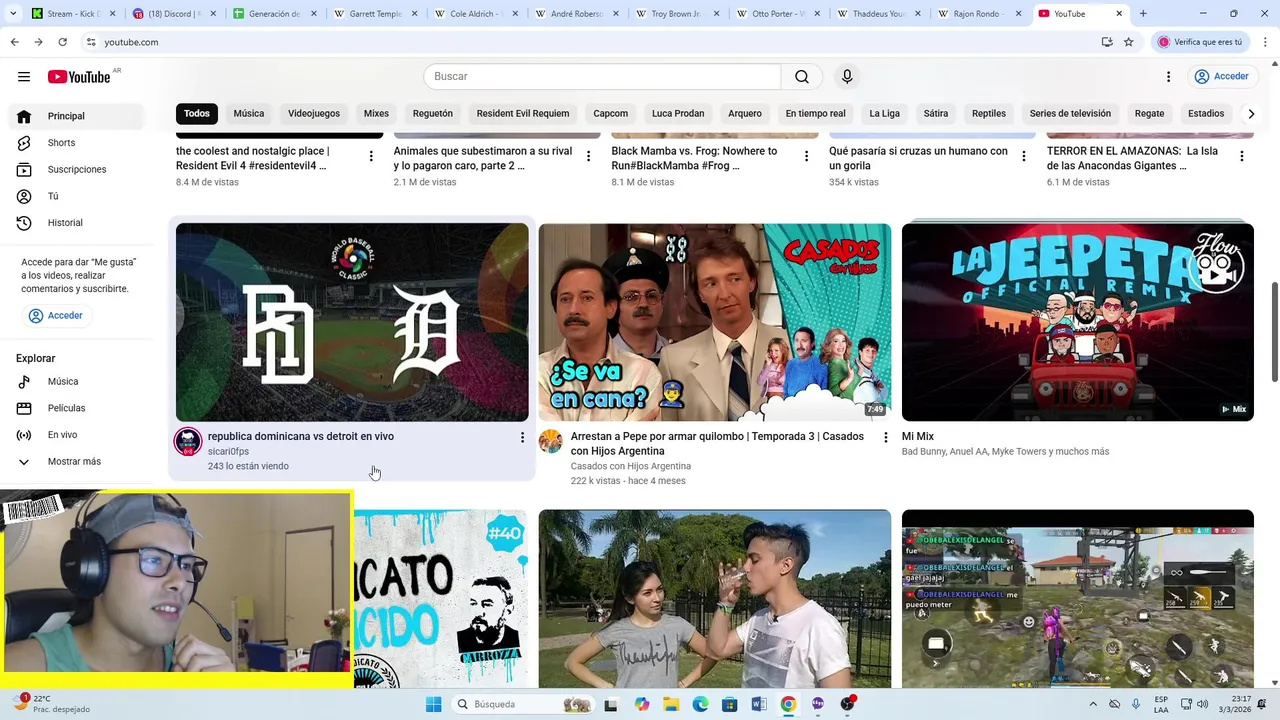Select the Estadios filter chip

click(x=1206, y=114)
